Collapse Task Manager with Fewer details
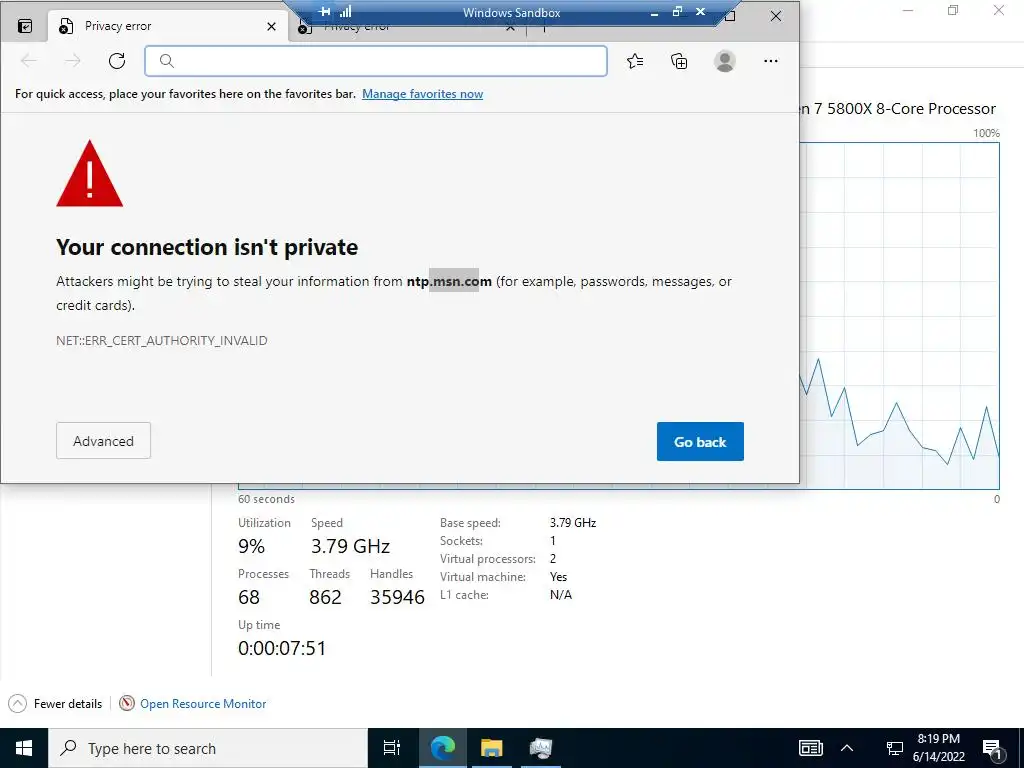This screenshot has height=768, width=1024. pyautogui.click(x=56, y=703)
